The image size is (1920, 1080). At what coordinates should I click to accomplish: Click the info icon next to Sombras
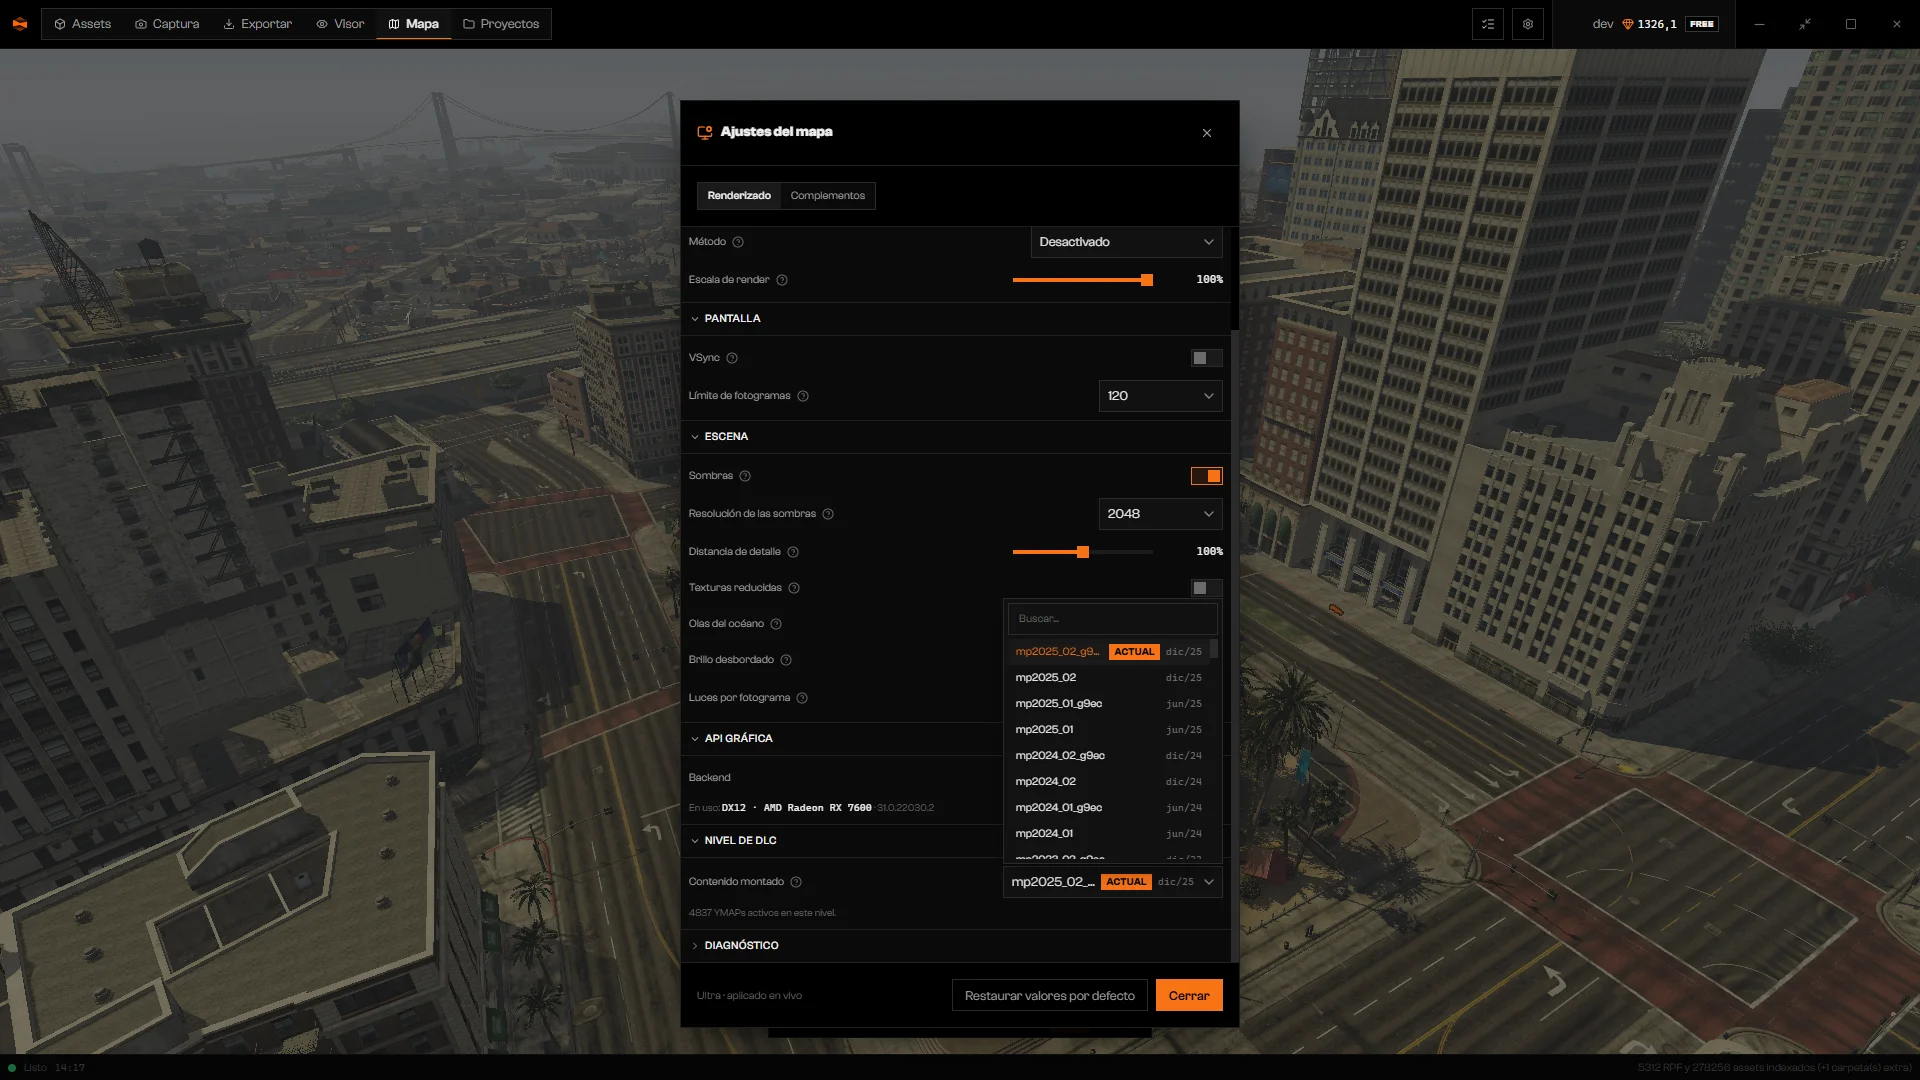745,476
